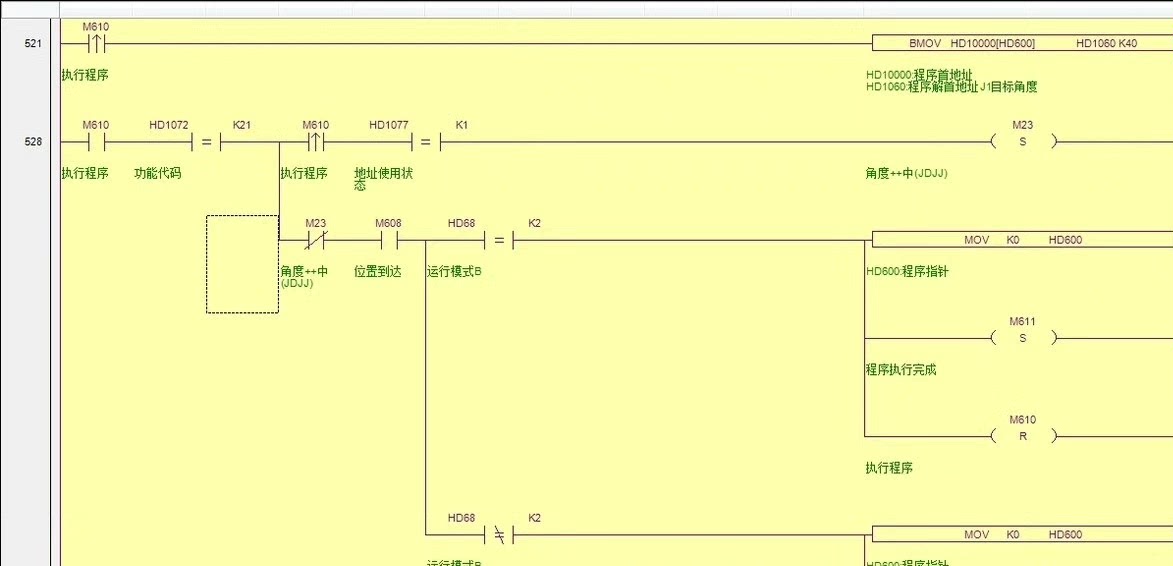Viewport: 1173px width, 566px height.
Task: Select the M610 reset coil
Action: click(1023, 436)
